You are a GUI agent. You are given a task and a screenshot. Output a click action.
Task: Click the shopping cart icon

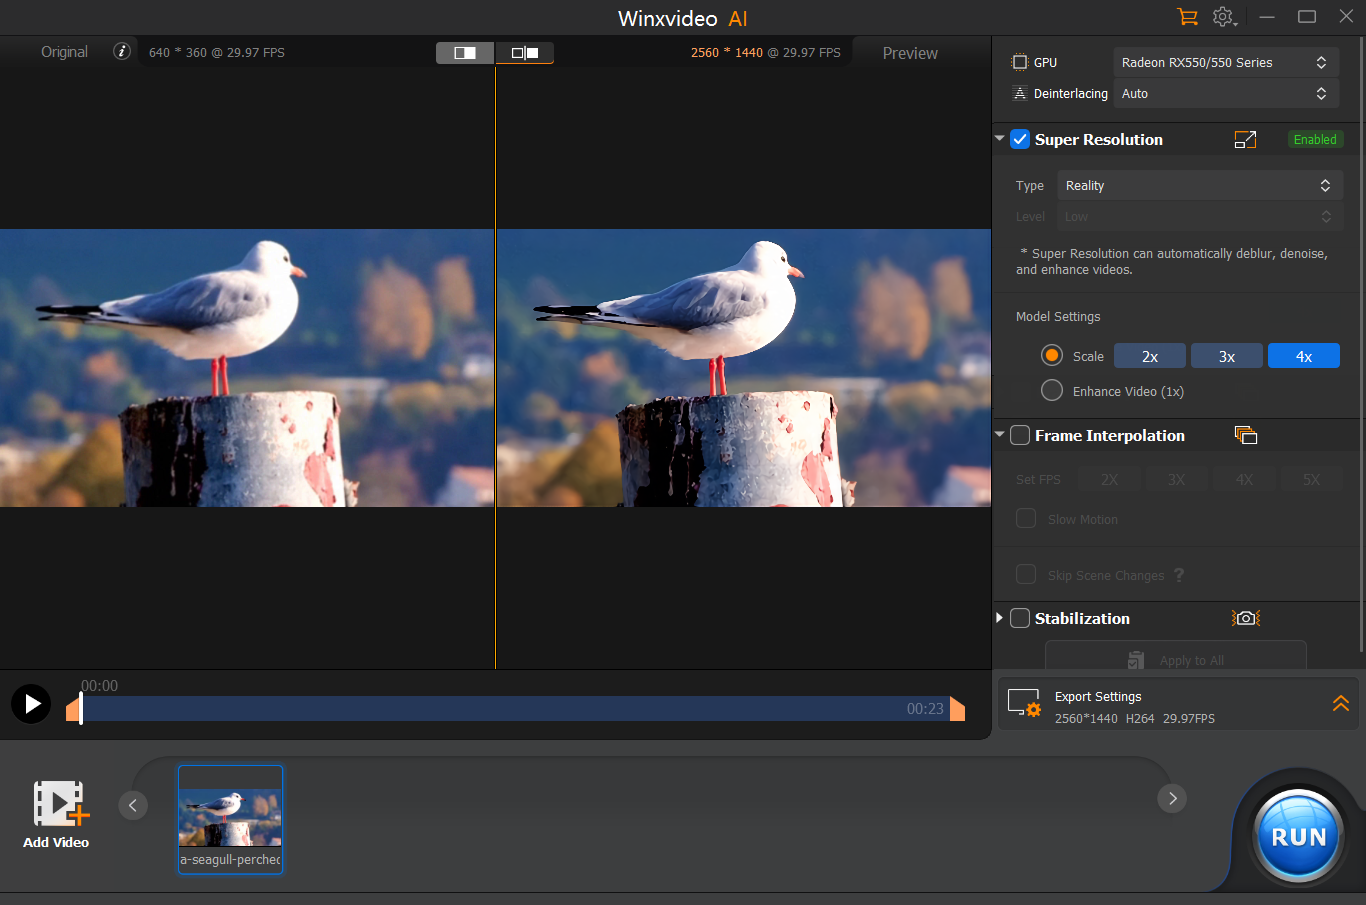click(1187, 17)
